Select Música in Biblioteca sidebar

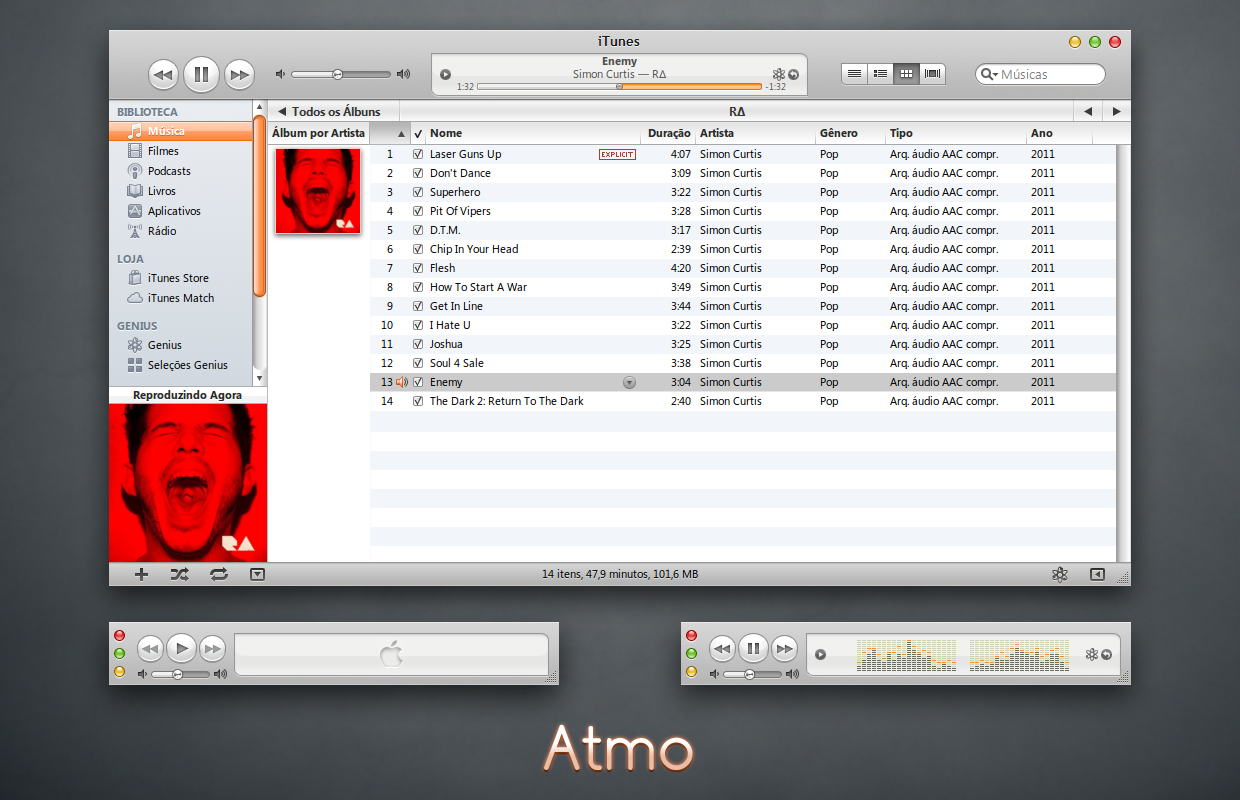180,131
